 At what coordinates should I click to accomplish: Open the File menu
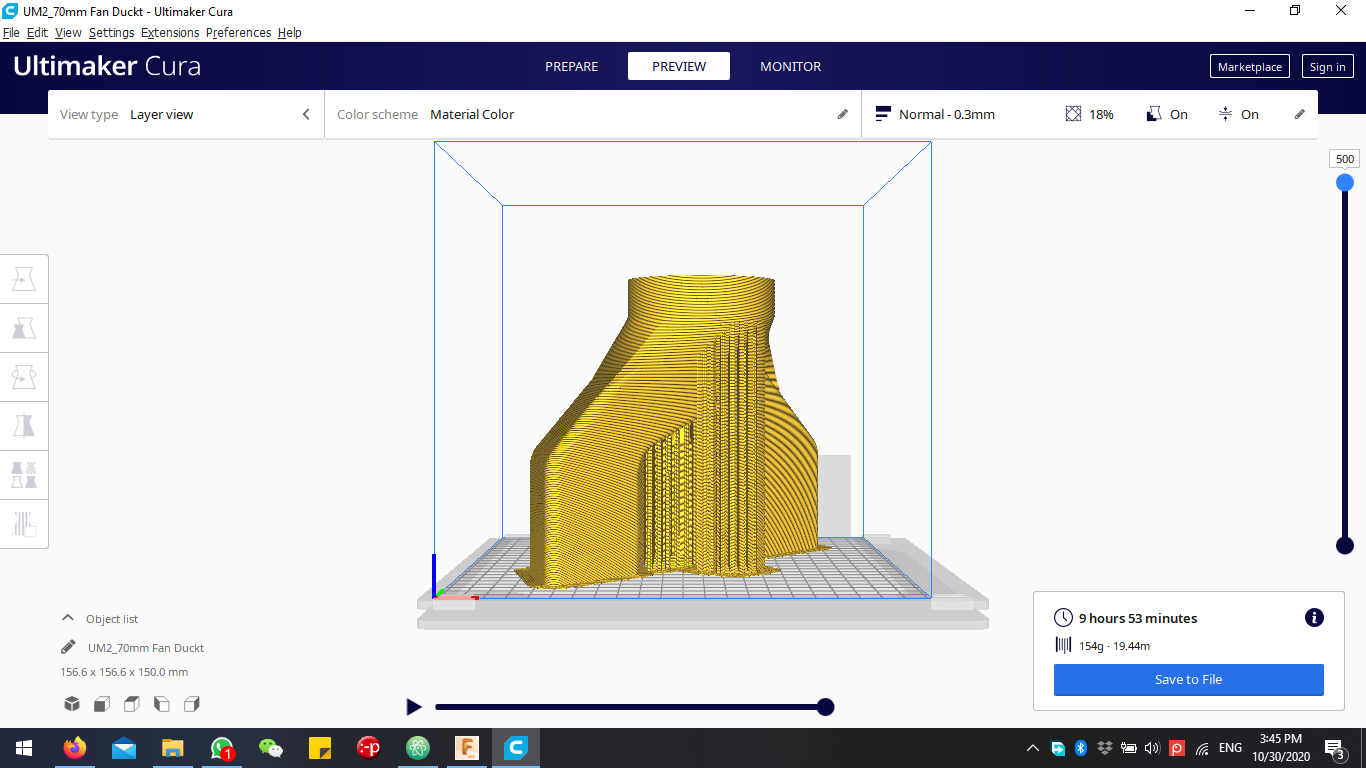coord(11,32)
